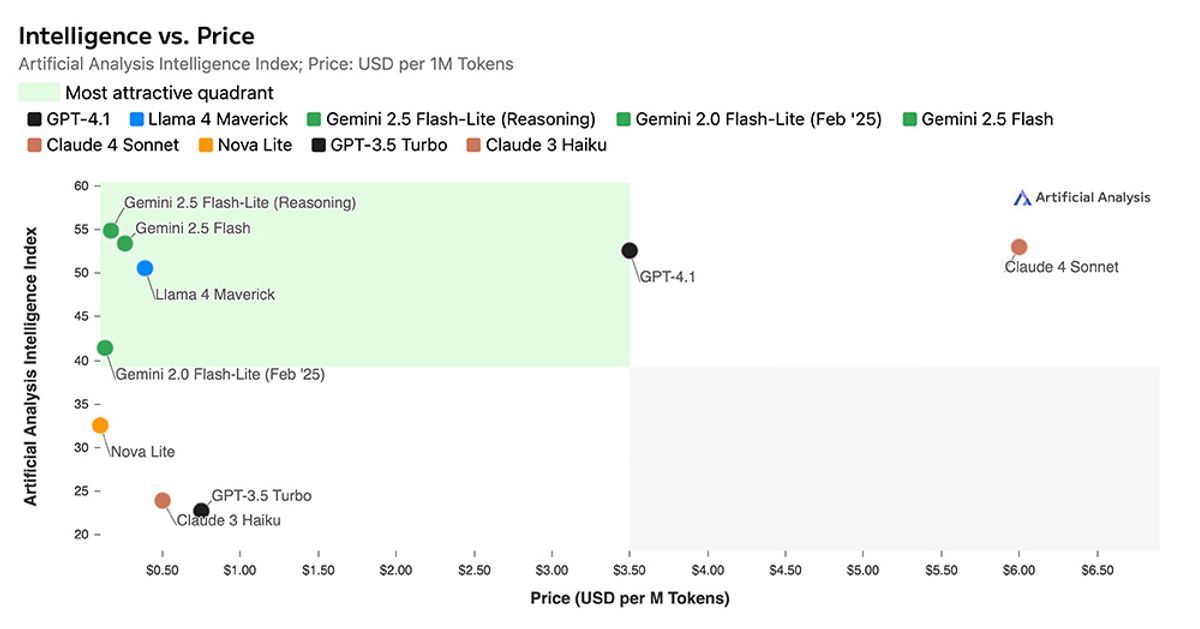Viewport: 1200px width, 629px height.
Task: Click Gemini 2.0 Flash-Lite data point on chart
Action: [105, 348]
